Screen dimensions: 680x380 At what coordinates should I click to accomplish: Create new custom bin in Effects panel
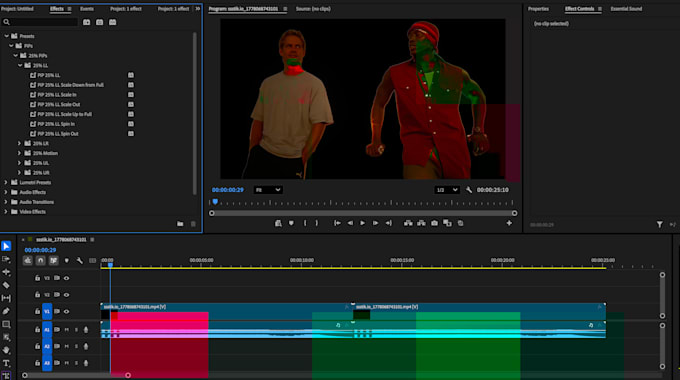180,224
